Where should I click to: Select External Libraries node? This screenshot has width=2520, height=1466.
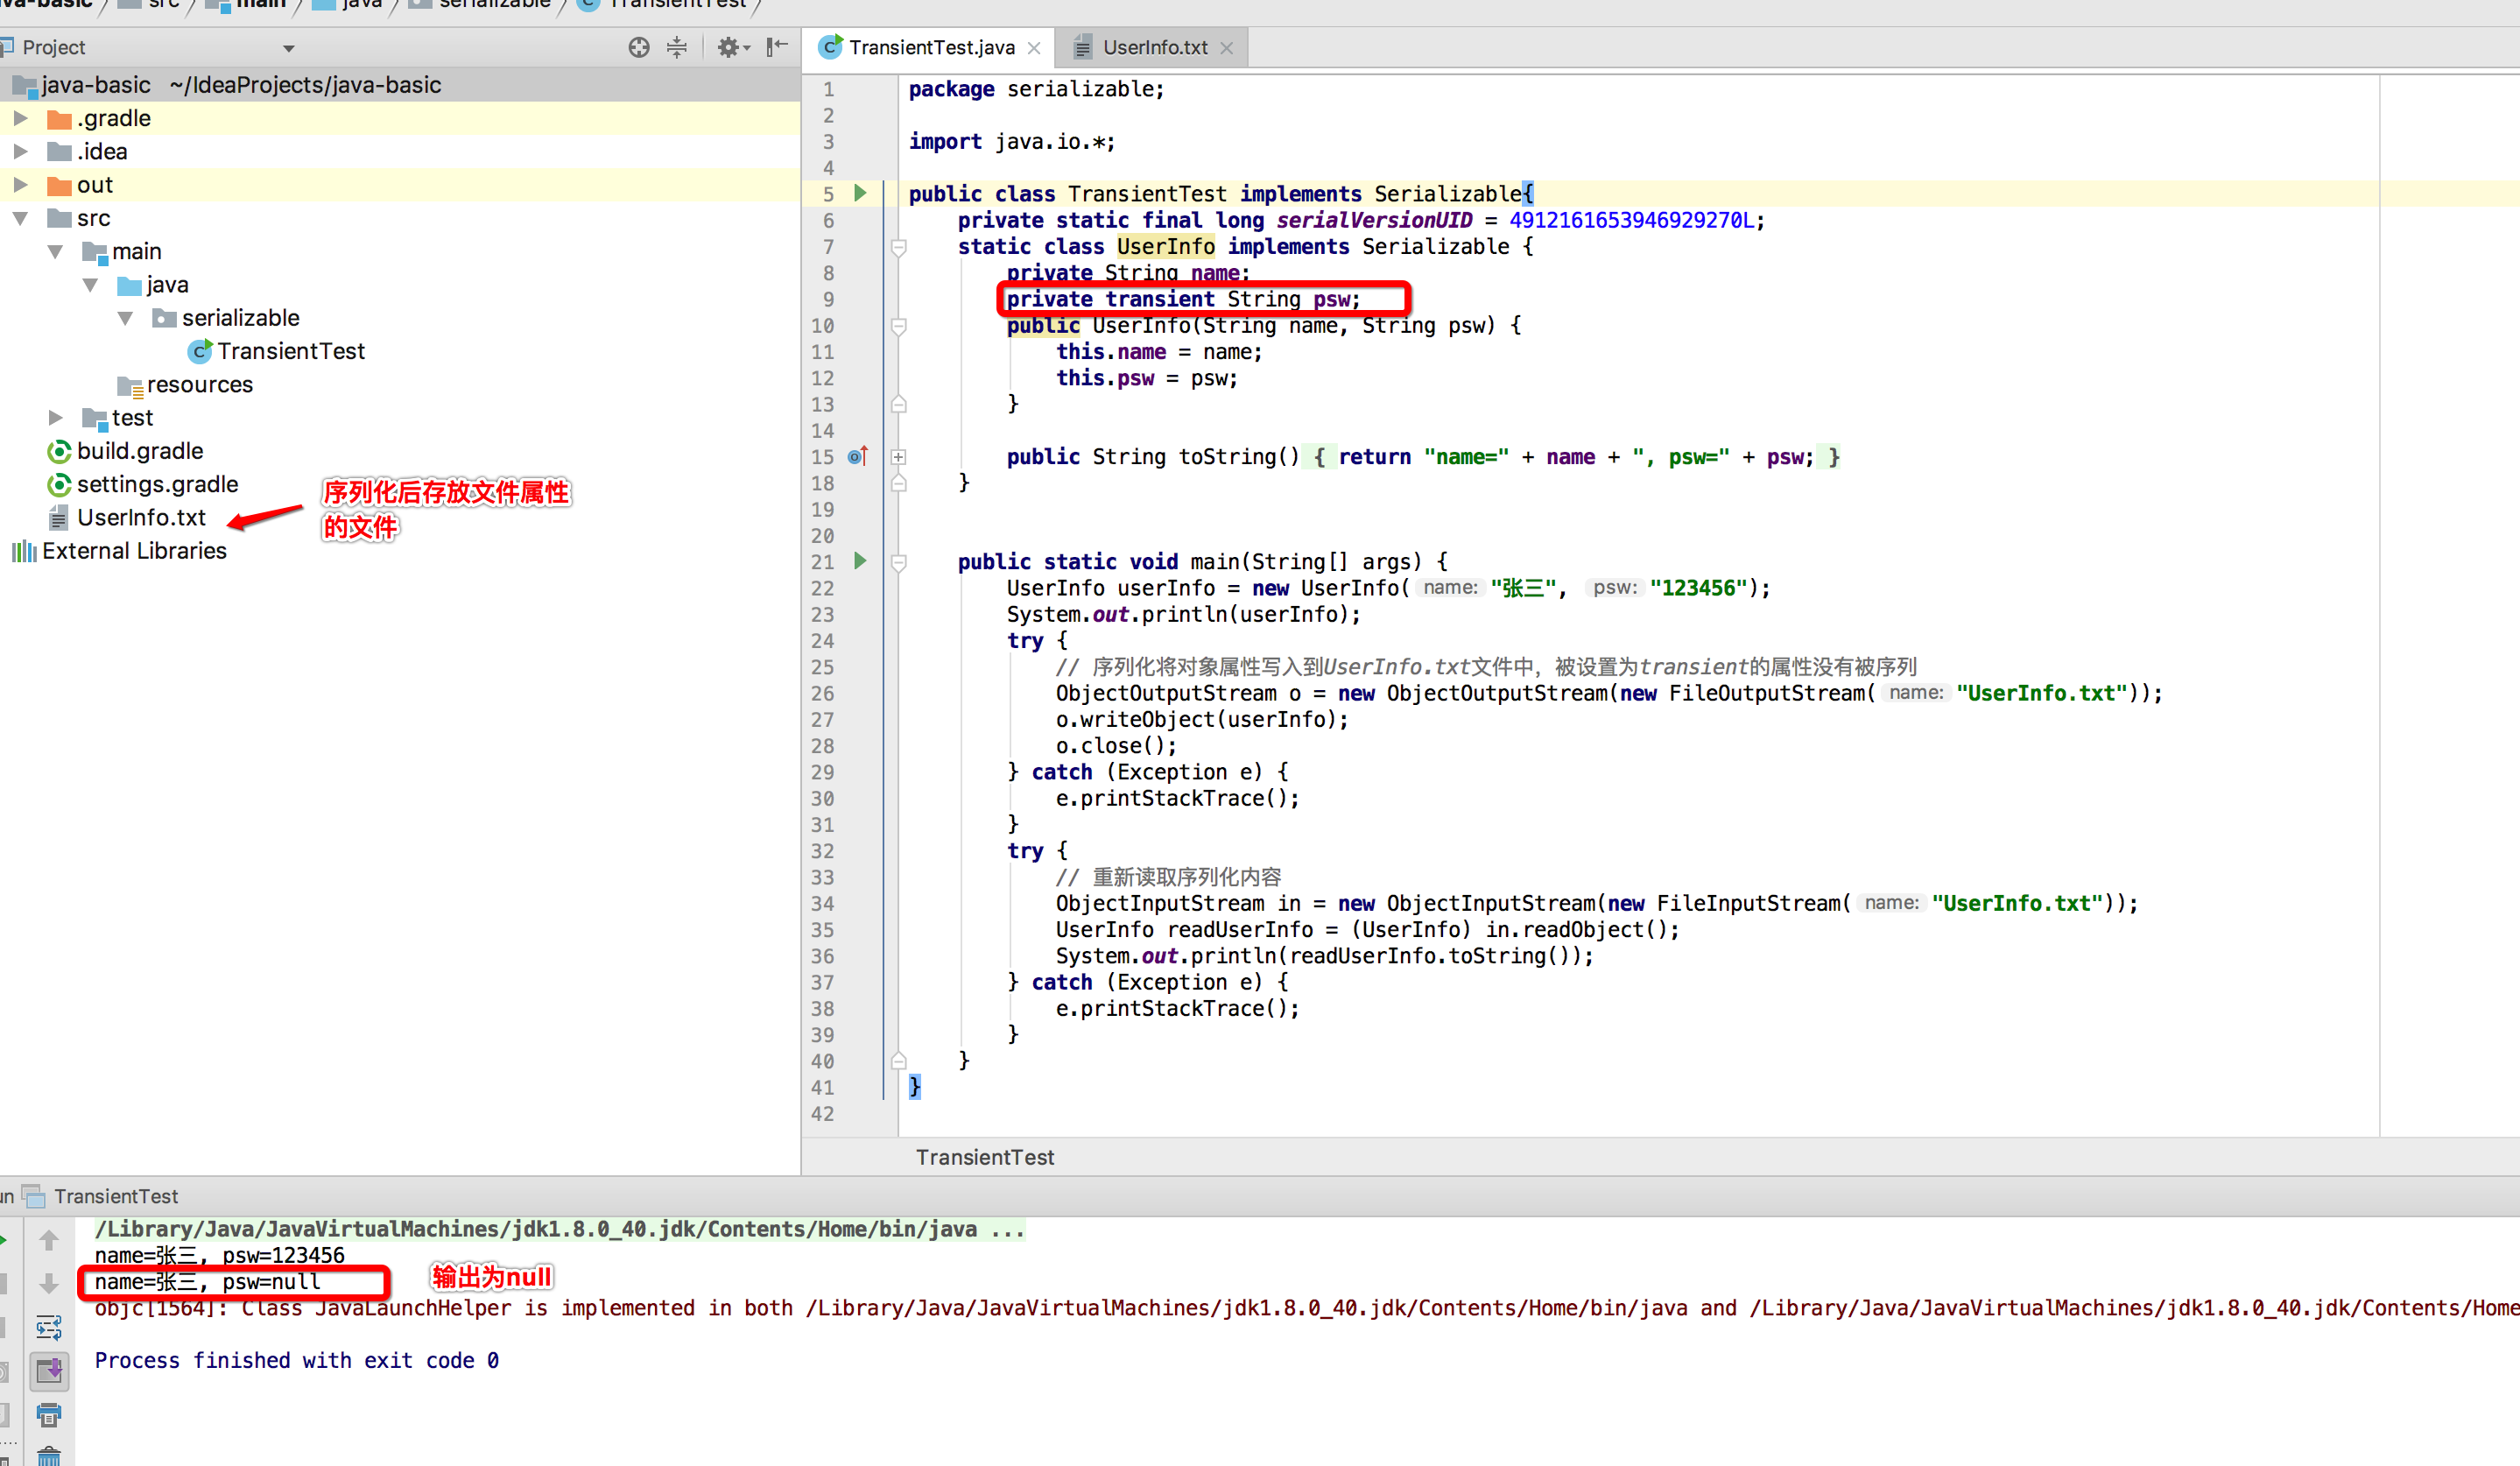click(x=134, y=551)
